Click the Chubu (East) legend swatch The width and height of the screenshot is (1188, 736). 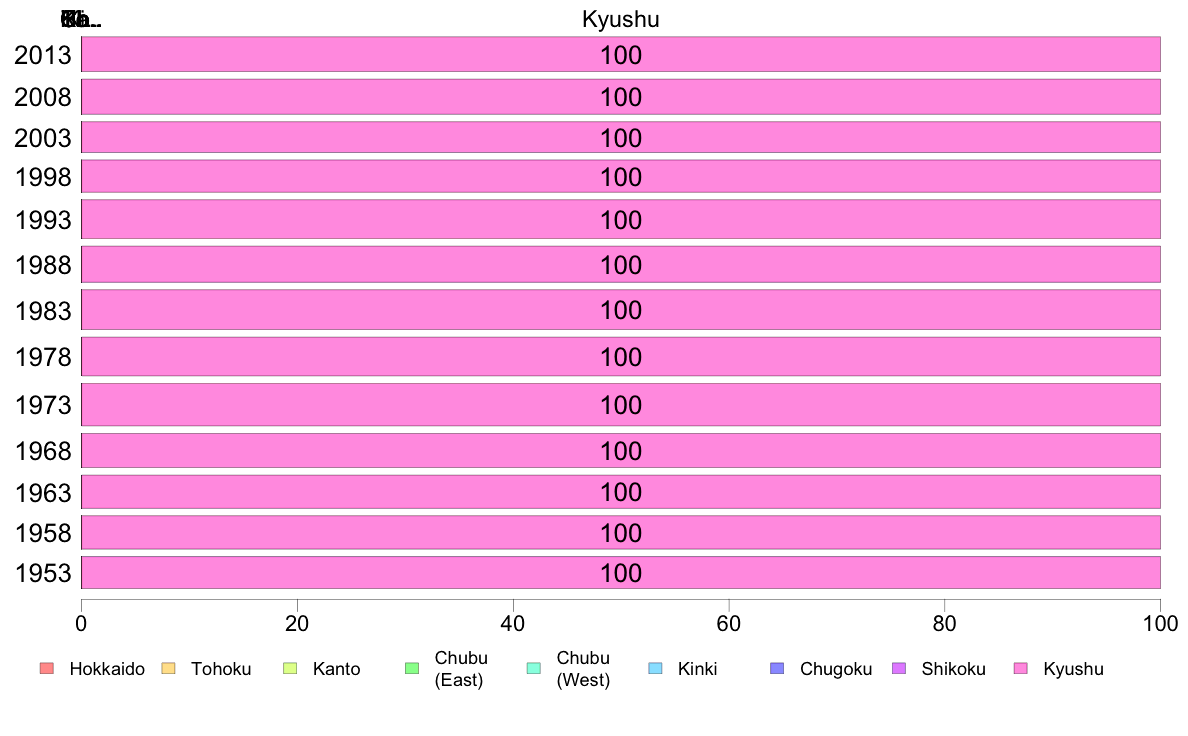pyautogui.click(x=412, y=669)
